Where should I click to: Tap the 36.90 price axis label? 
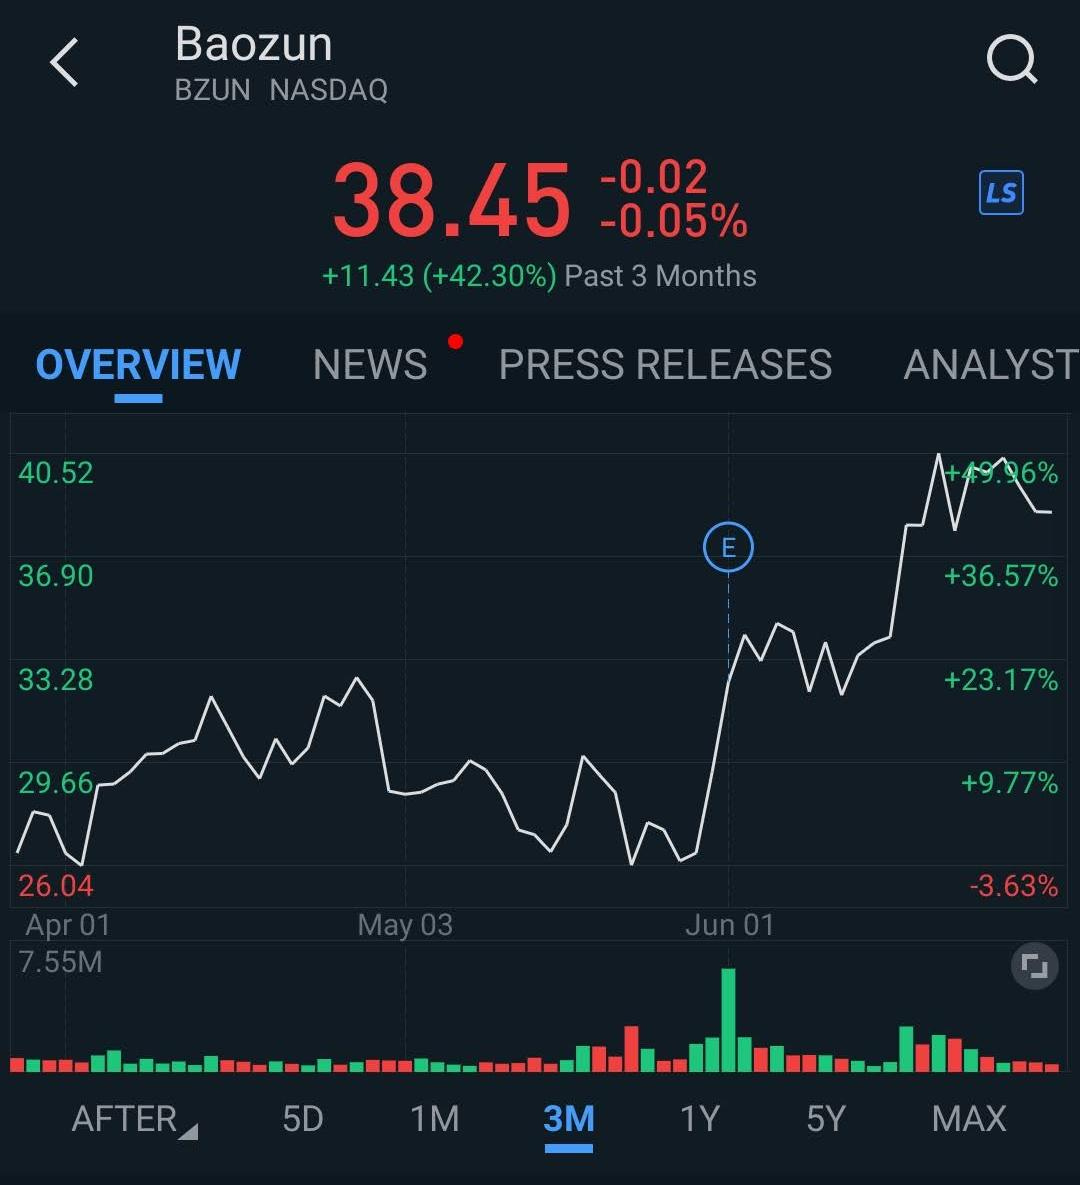click(56, 576)
